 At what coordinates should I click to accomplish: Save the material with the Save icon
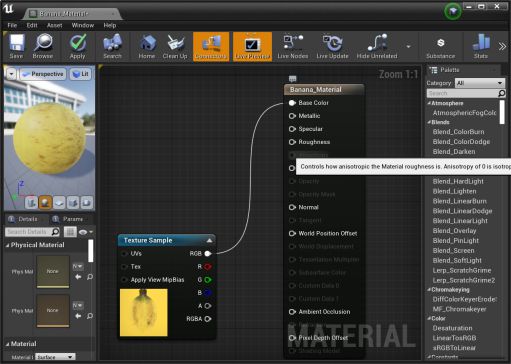(16, 47)
